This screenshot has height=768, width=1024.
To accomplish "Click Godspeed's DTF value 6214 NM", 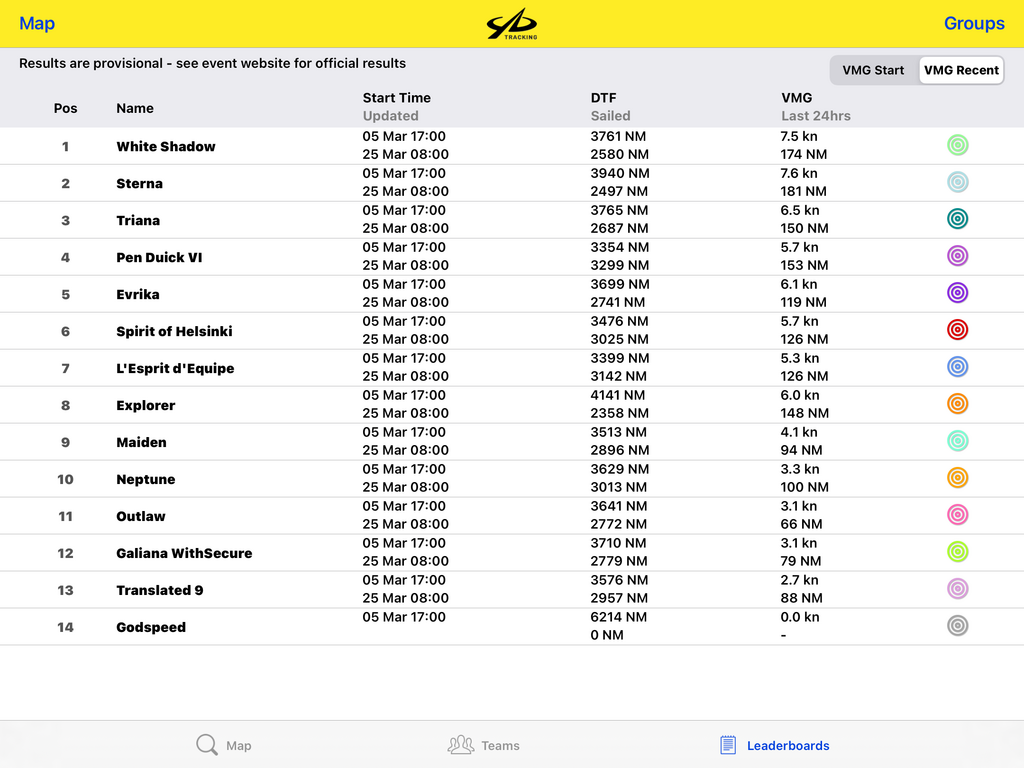I will pyautogui.click(x=618, y=617).
